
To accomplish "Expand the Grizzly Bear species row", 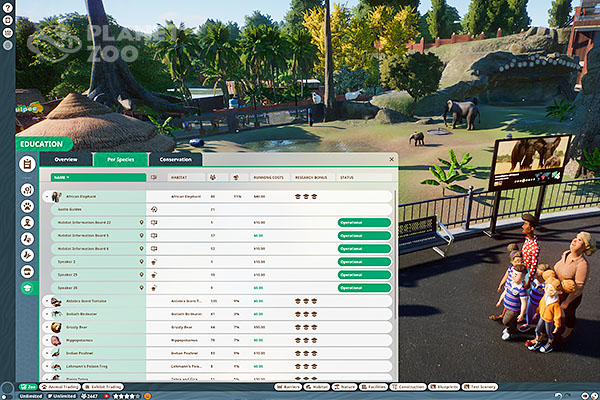I will (47, 327).
